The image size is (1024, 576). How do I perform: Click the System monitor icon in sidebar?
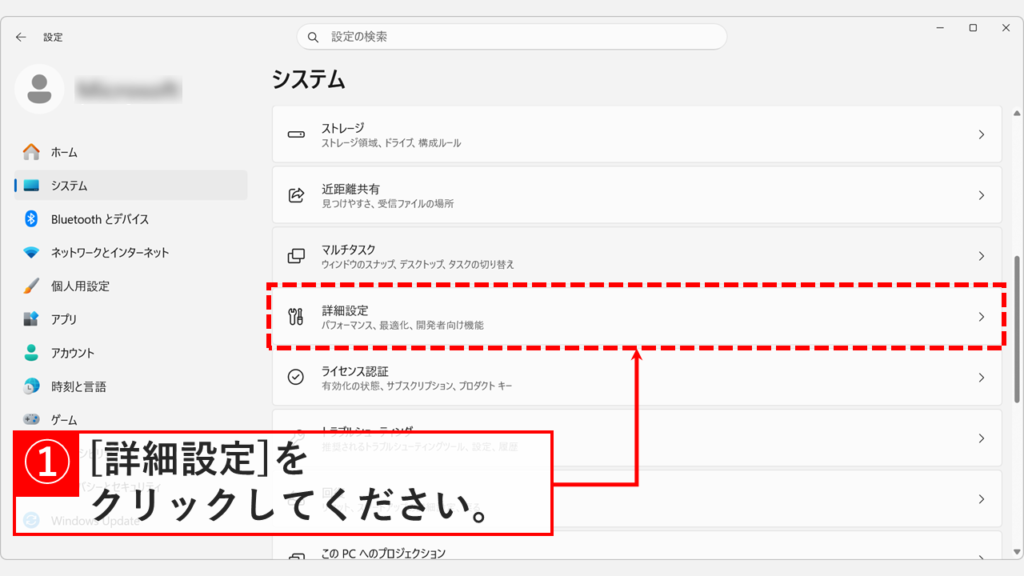(31, 185)
